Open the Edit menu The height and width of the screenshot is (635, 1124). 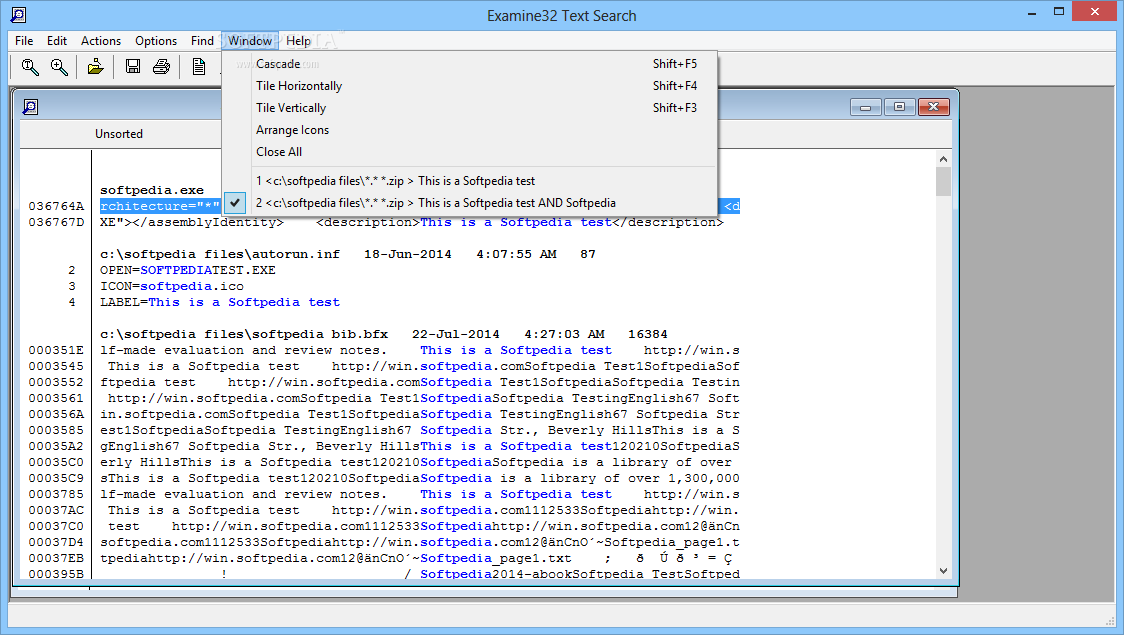57,41
